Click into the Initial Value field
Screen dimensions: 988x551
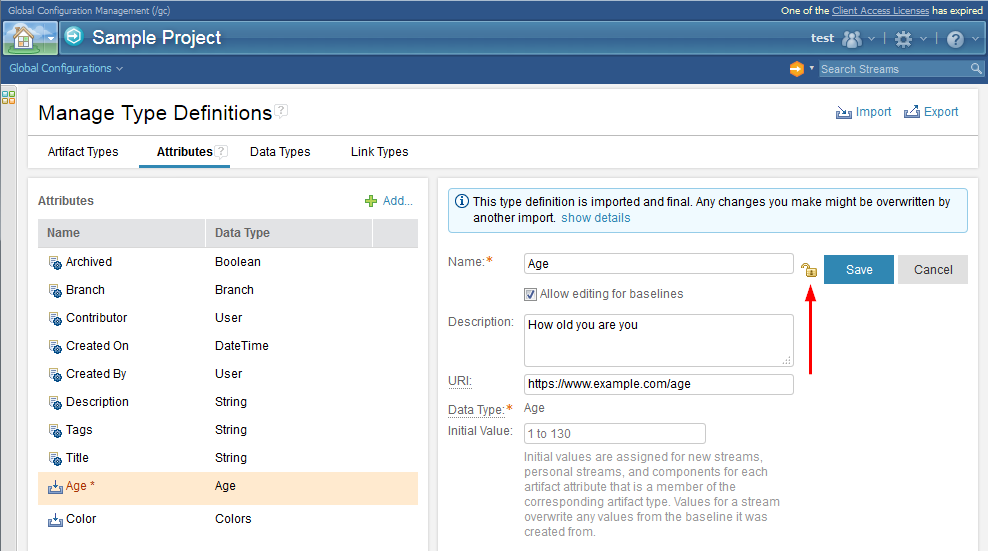point(614,433)
